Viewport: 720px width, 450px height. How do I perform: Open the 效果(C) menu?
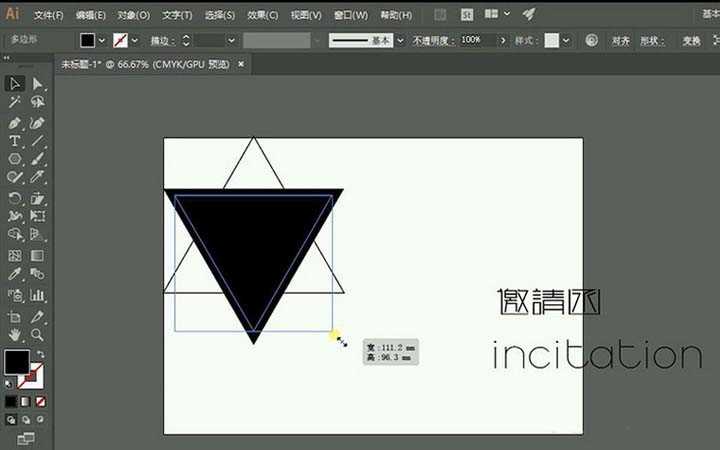[x=263, y=15]
